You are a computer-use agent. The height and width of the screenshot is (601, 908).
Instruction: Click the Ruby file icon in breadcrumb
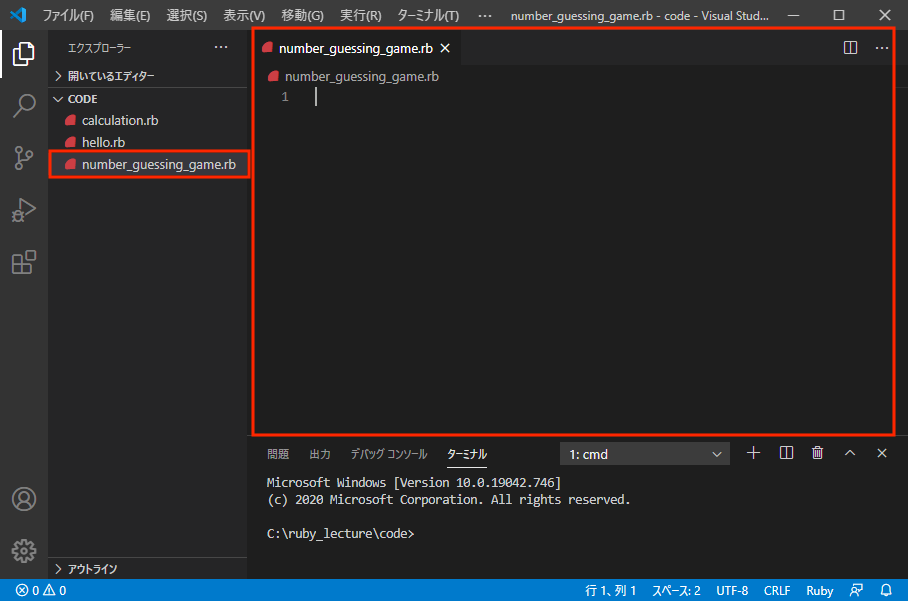coord(273,76)
